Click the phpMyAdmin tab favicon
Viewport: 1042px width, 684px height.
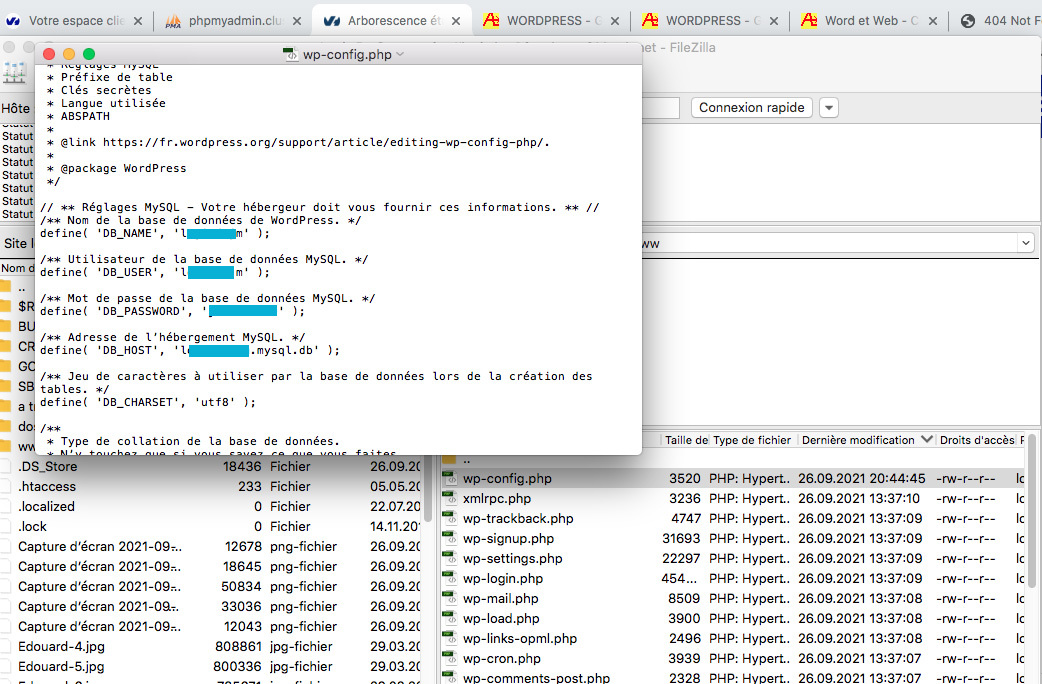173,21
